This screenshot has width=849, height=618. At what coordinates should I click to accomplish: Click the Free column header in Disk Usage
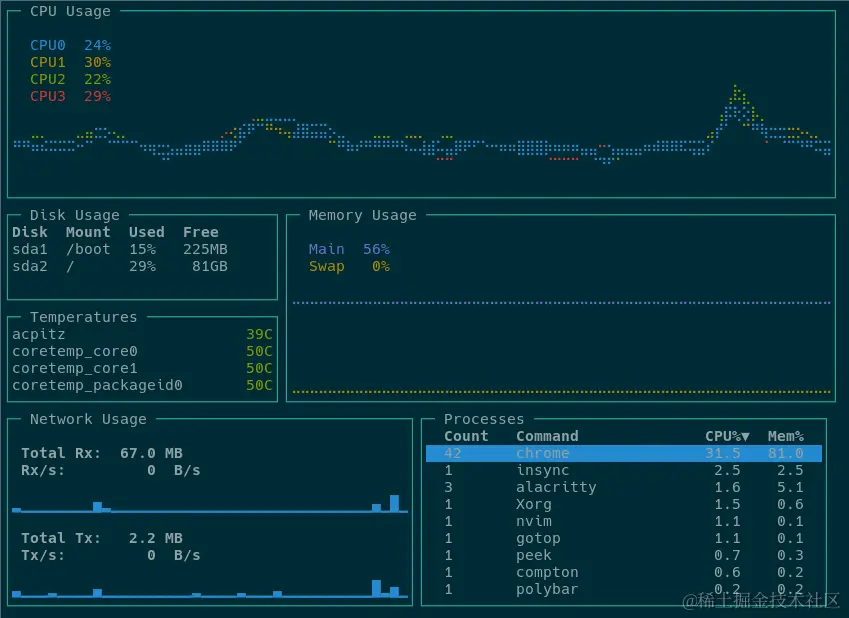tap(201, 232)
